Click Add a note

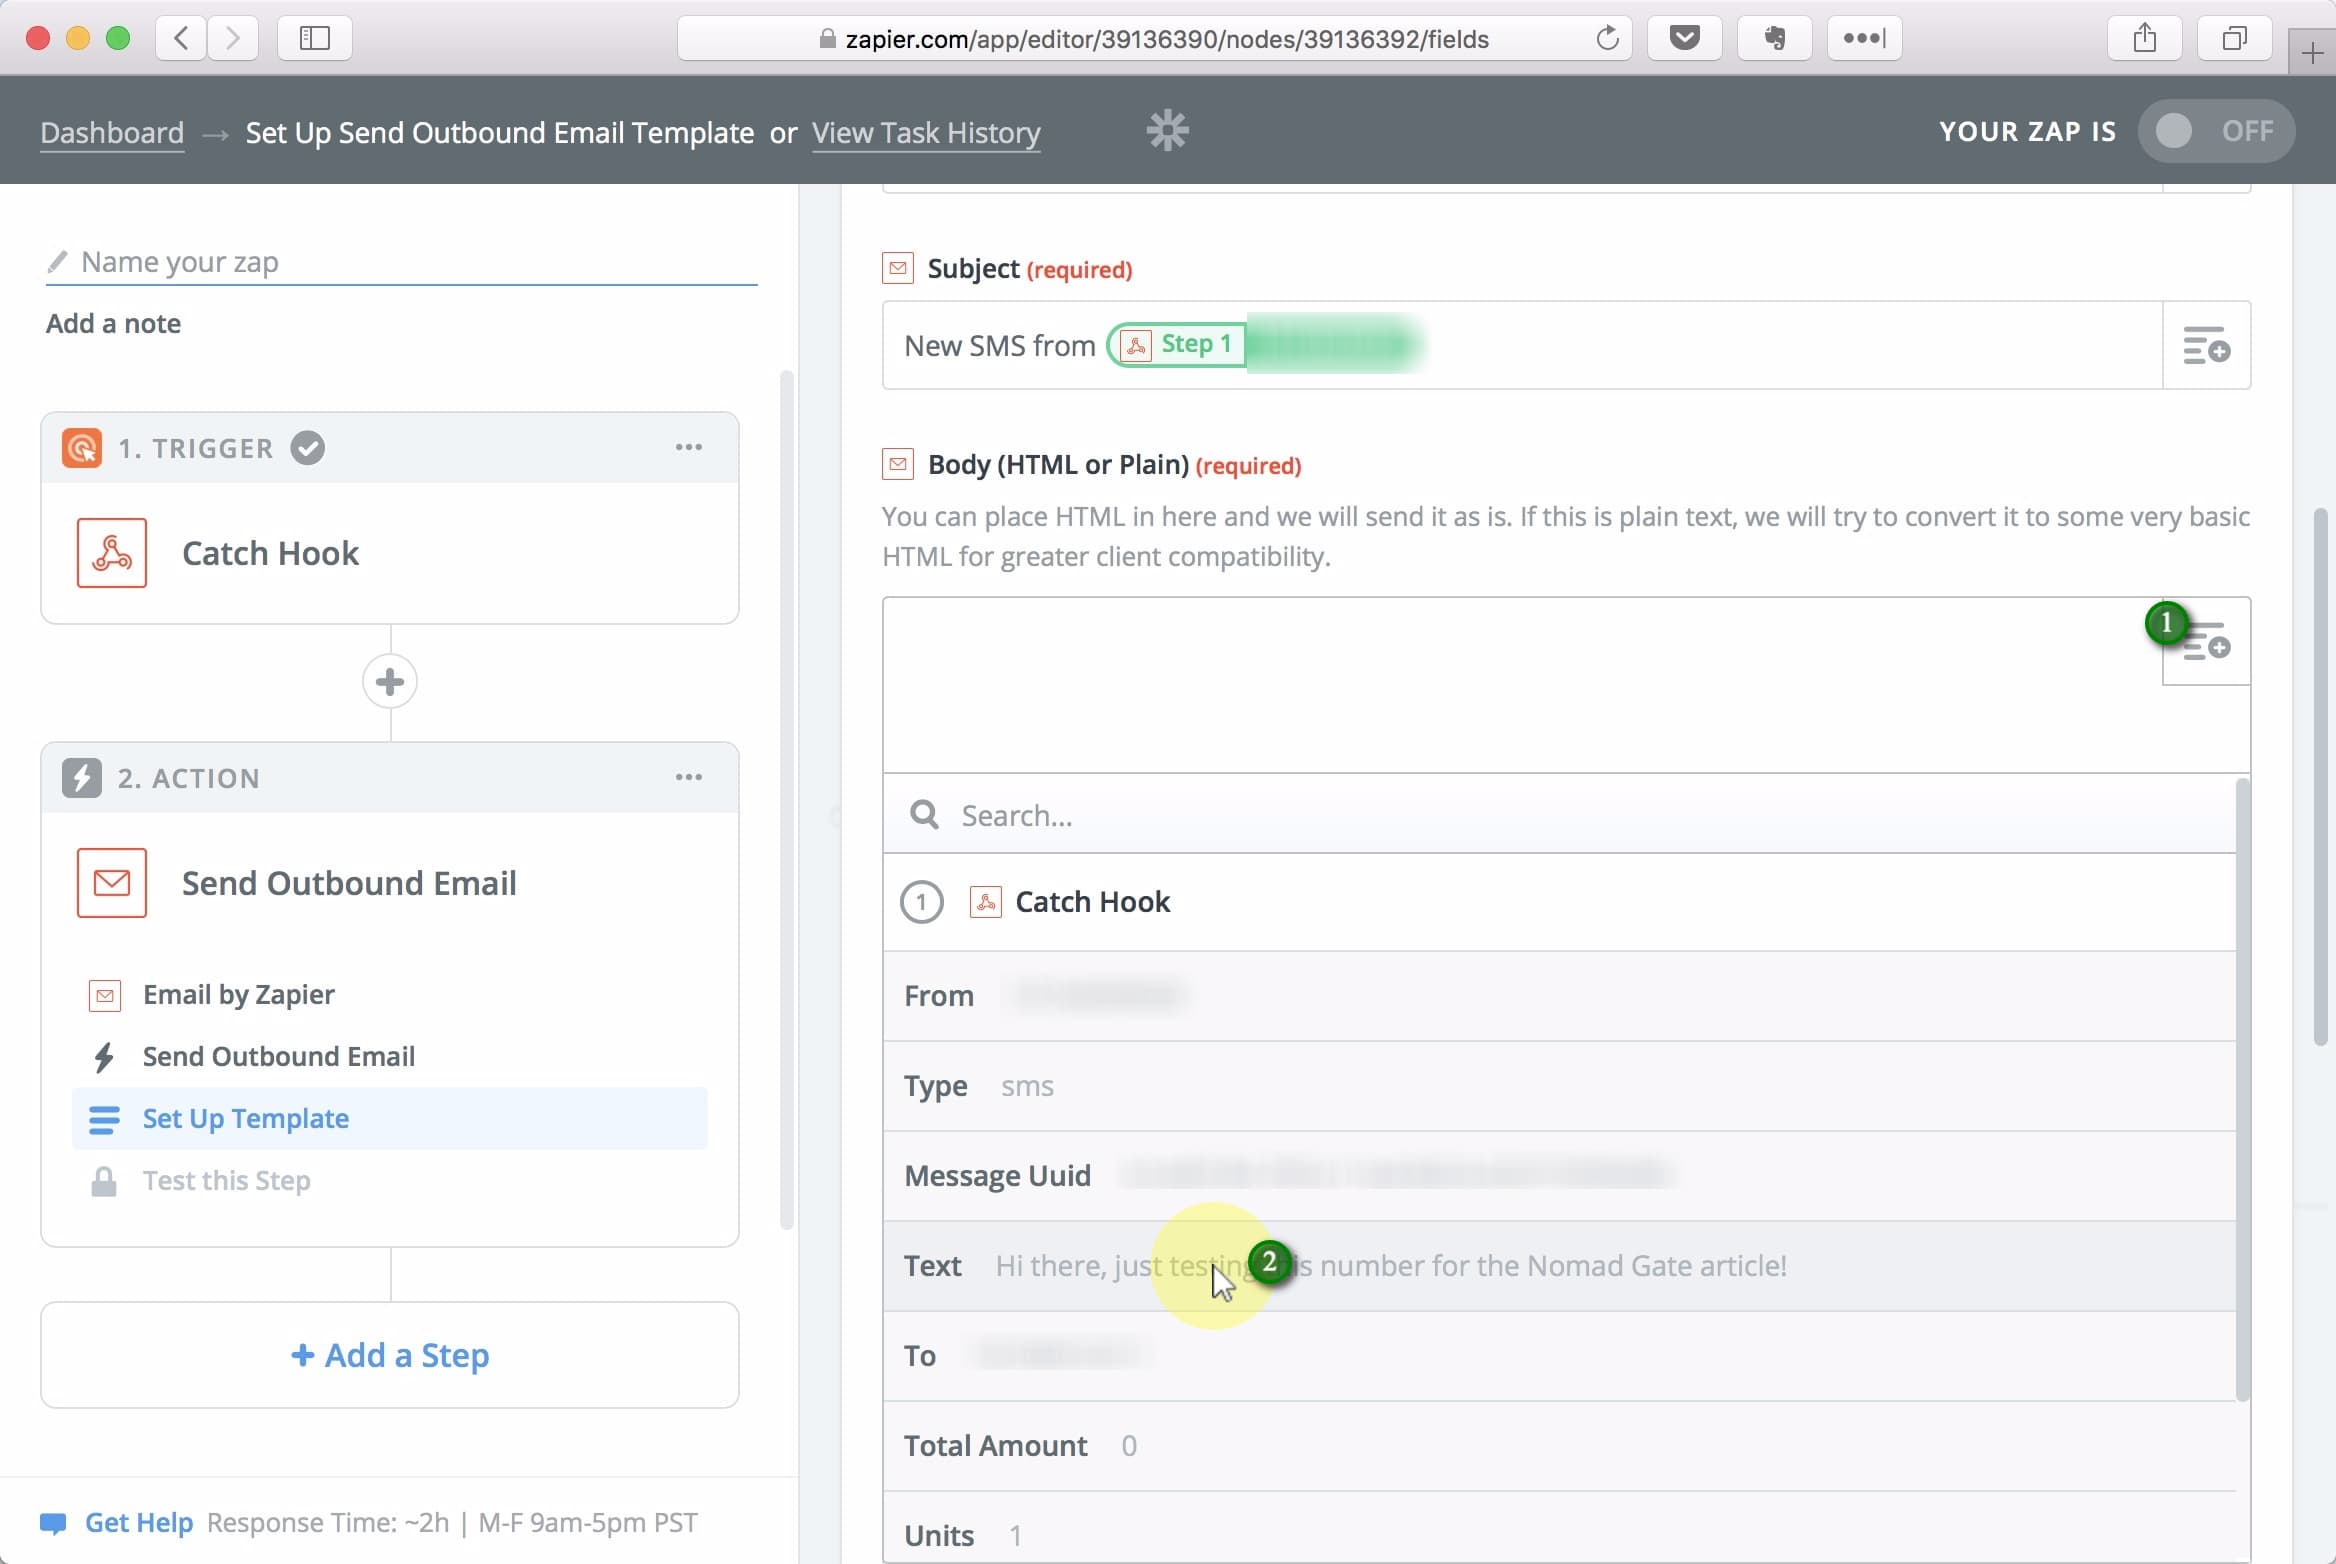113,324
